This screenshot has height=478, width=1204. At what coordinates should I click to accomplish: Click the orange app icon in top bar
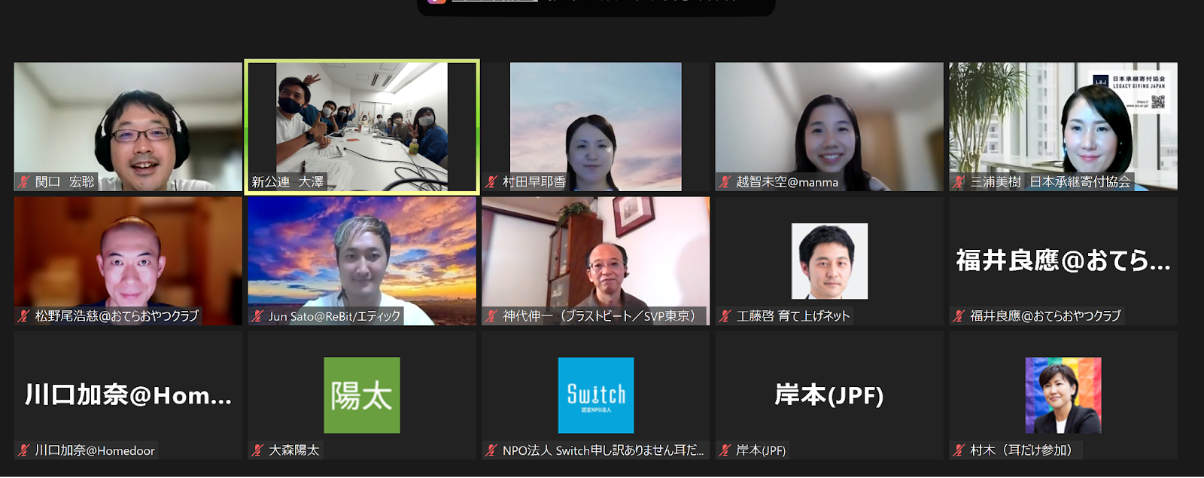point(436,1)
